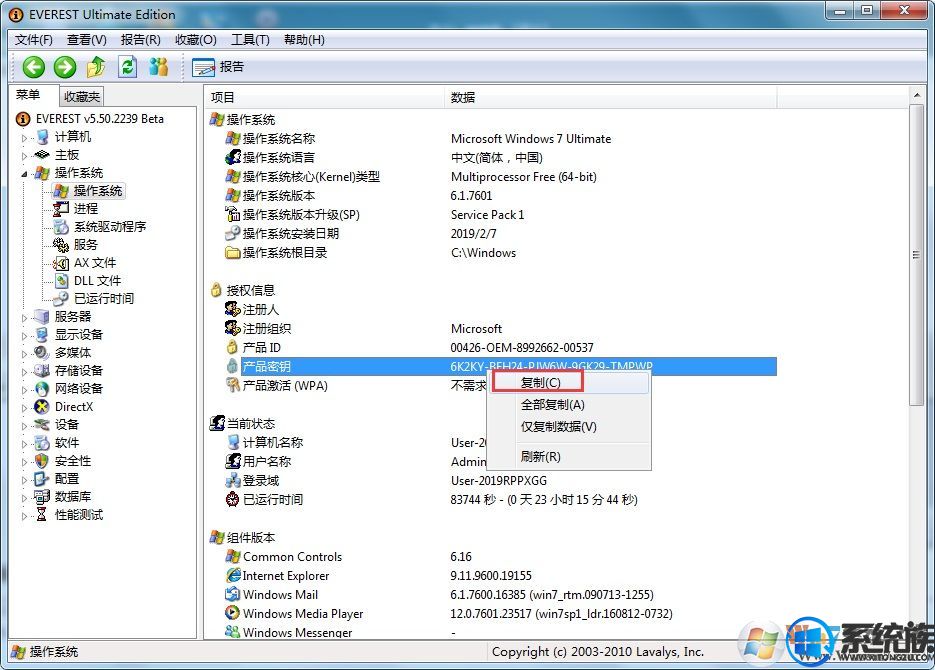
Task: Open the 工具(T) menu
Action: point(250,40)
